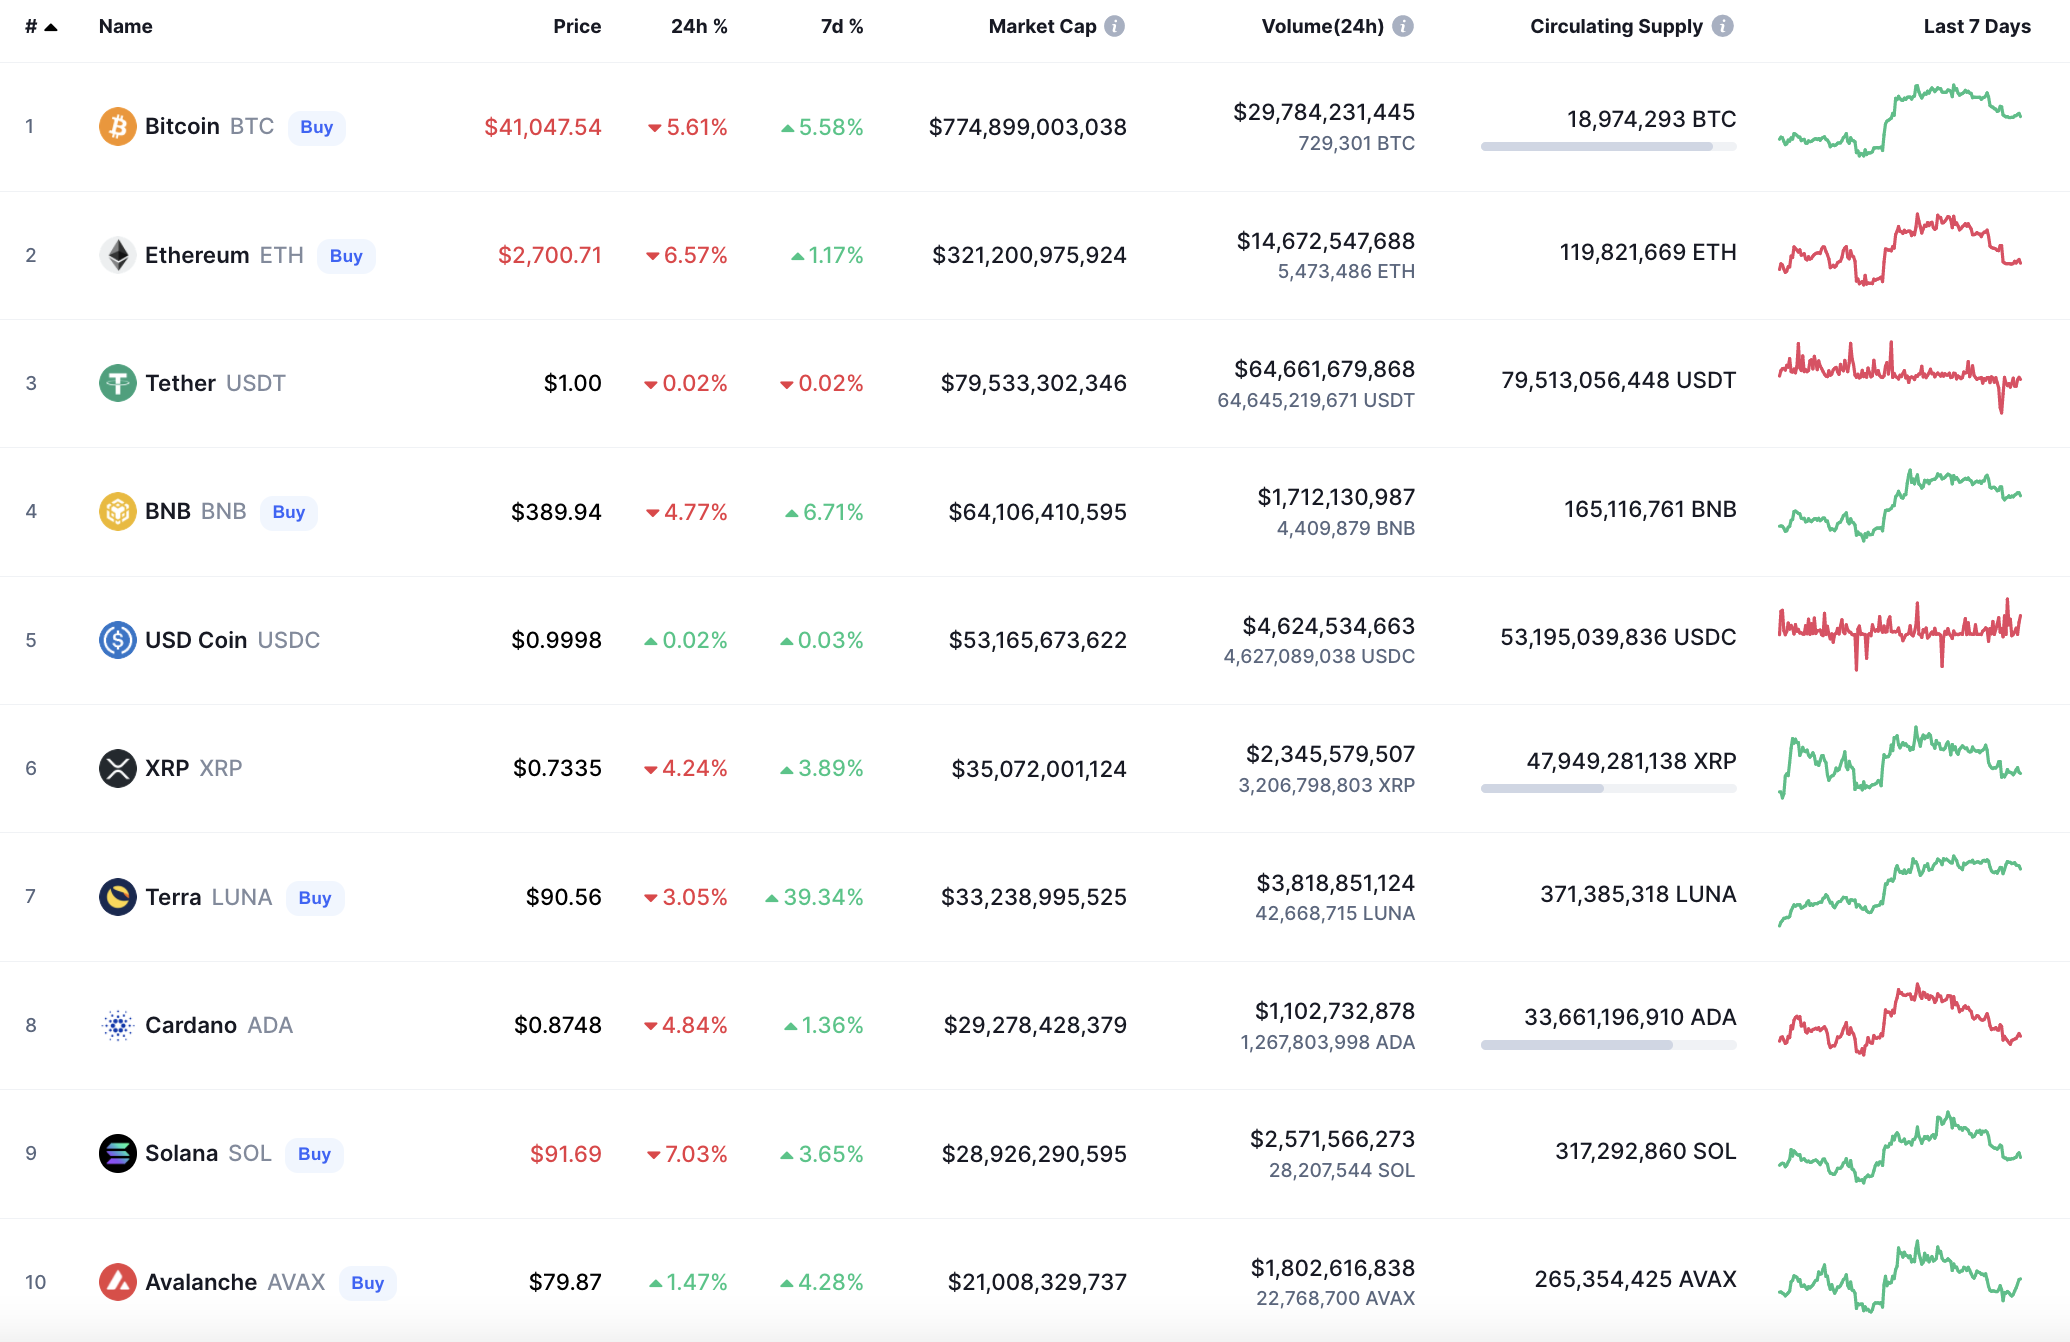This screenshot has width=2070, height=1342.
Task: Click the BNB coin logo icon
Action: (x=117, y=512)
